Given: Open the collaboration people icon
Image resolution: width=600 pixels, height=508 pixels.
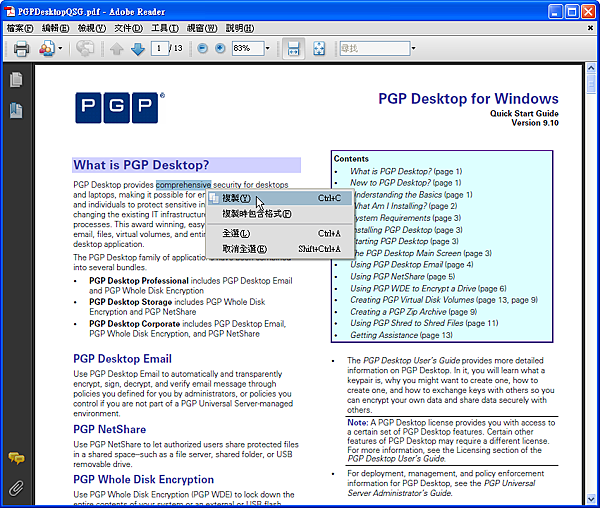Looking at the screenshot, I should 47,49.
